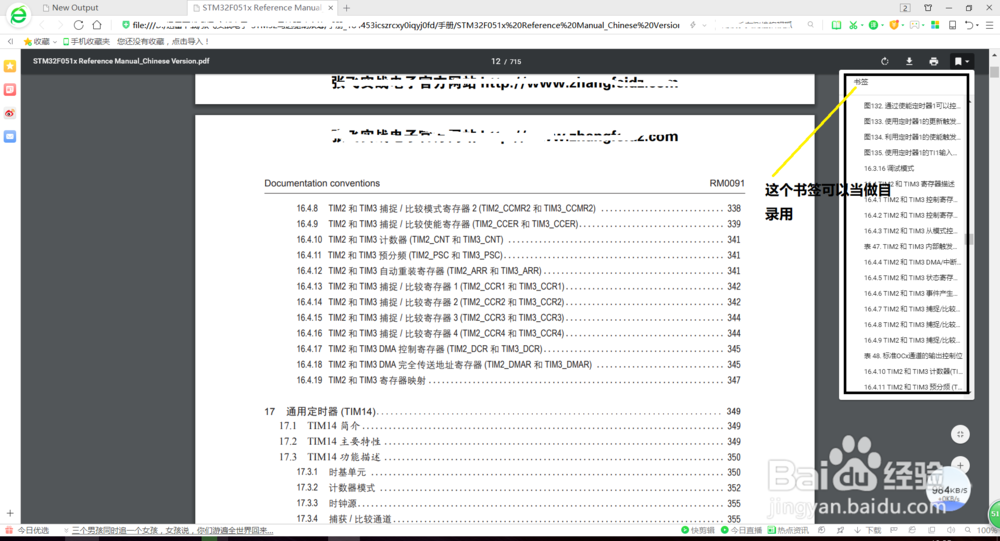Download the PDF file
This screenshot has height=541, width=1000.
[909, 61]
